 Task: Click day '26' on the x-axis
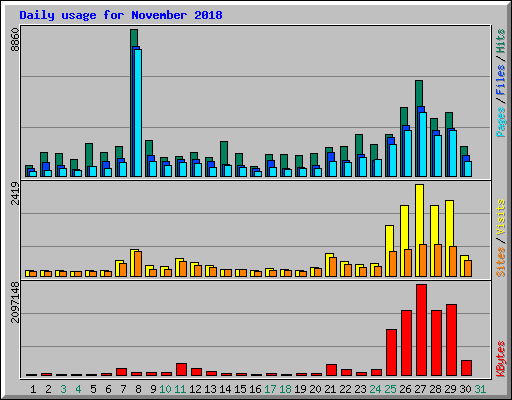[x=405, y=389]
